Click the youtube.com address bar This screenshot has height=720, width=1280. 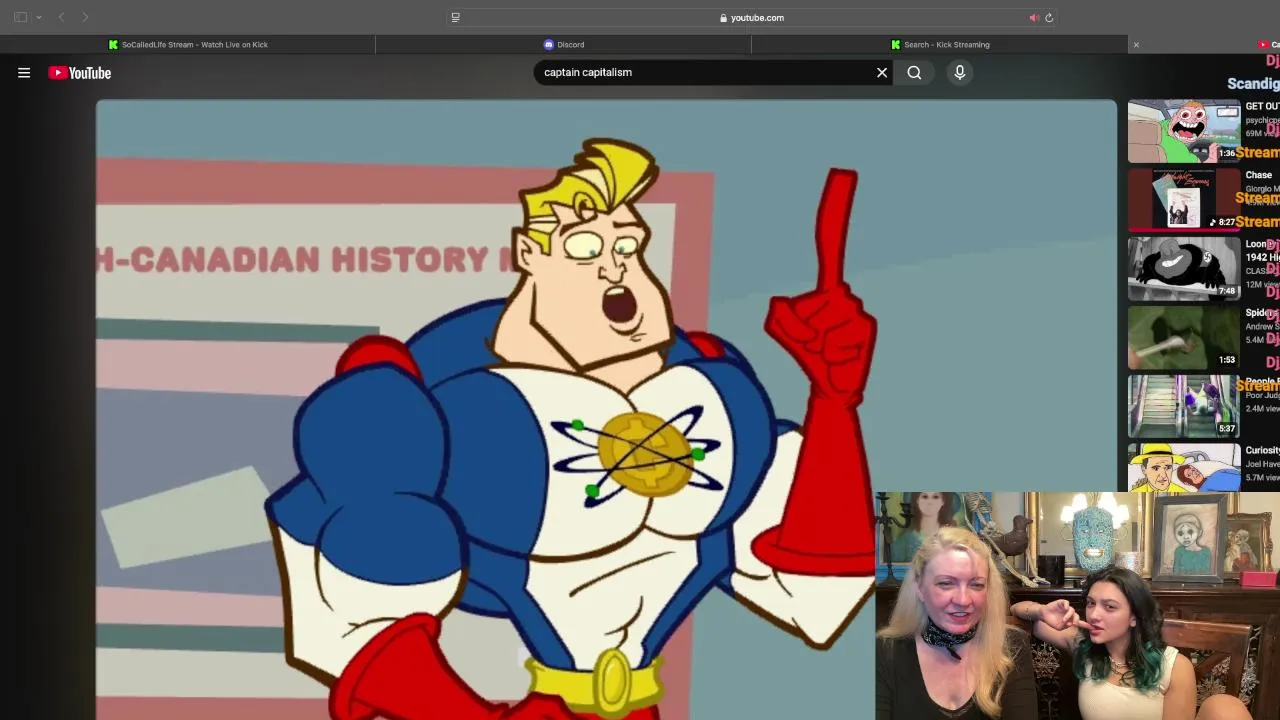[x=752, y=17]
